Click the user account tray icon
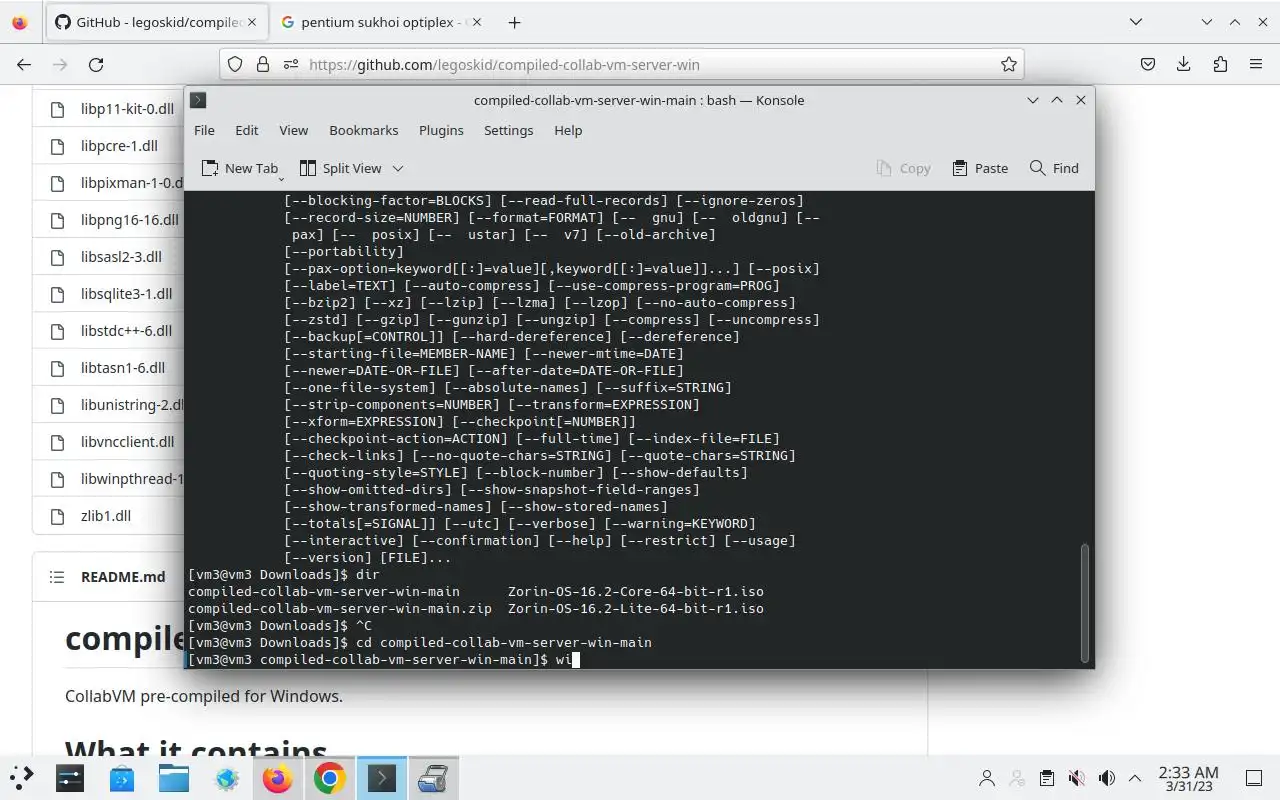The height and width of the screenshot is (800, 1280). pyautogui.click(x=987, y=778)
